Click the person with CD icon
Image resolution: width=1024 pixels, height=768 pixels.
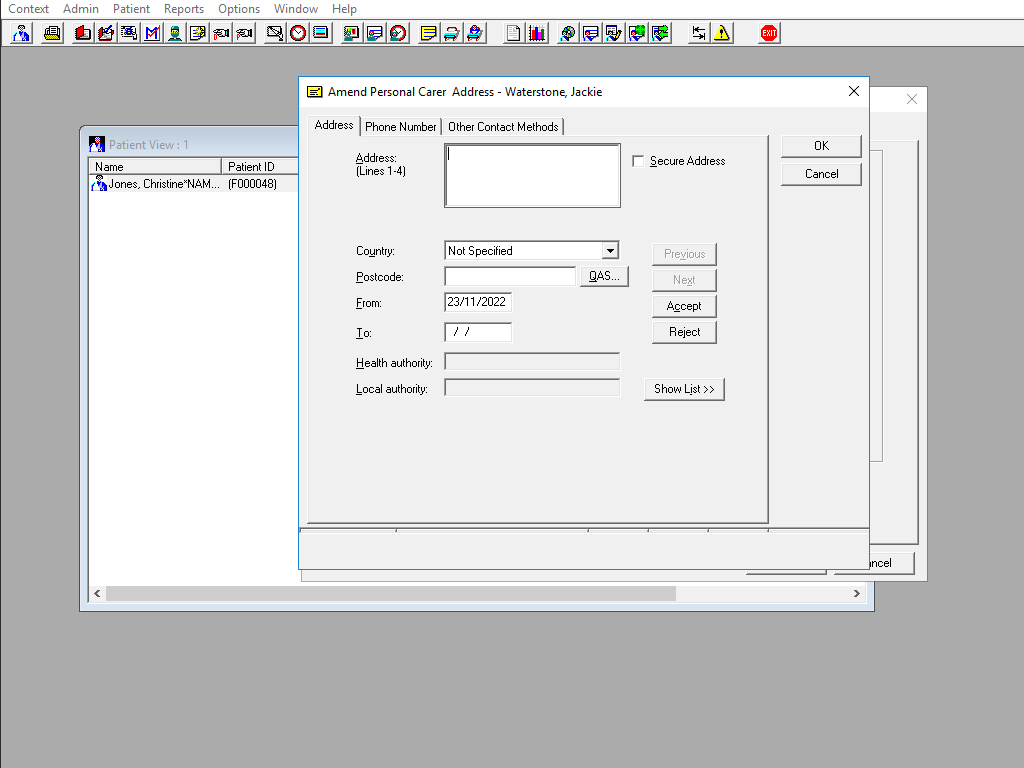click(568, 33)
